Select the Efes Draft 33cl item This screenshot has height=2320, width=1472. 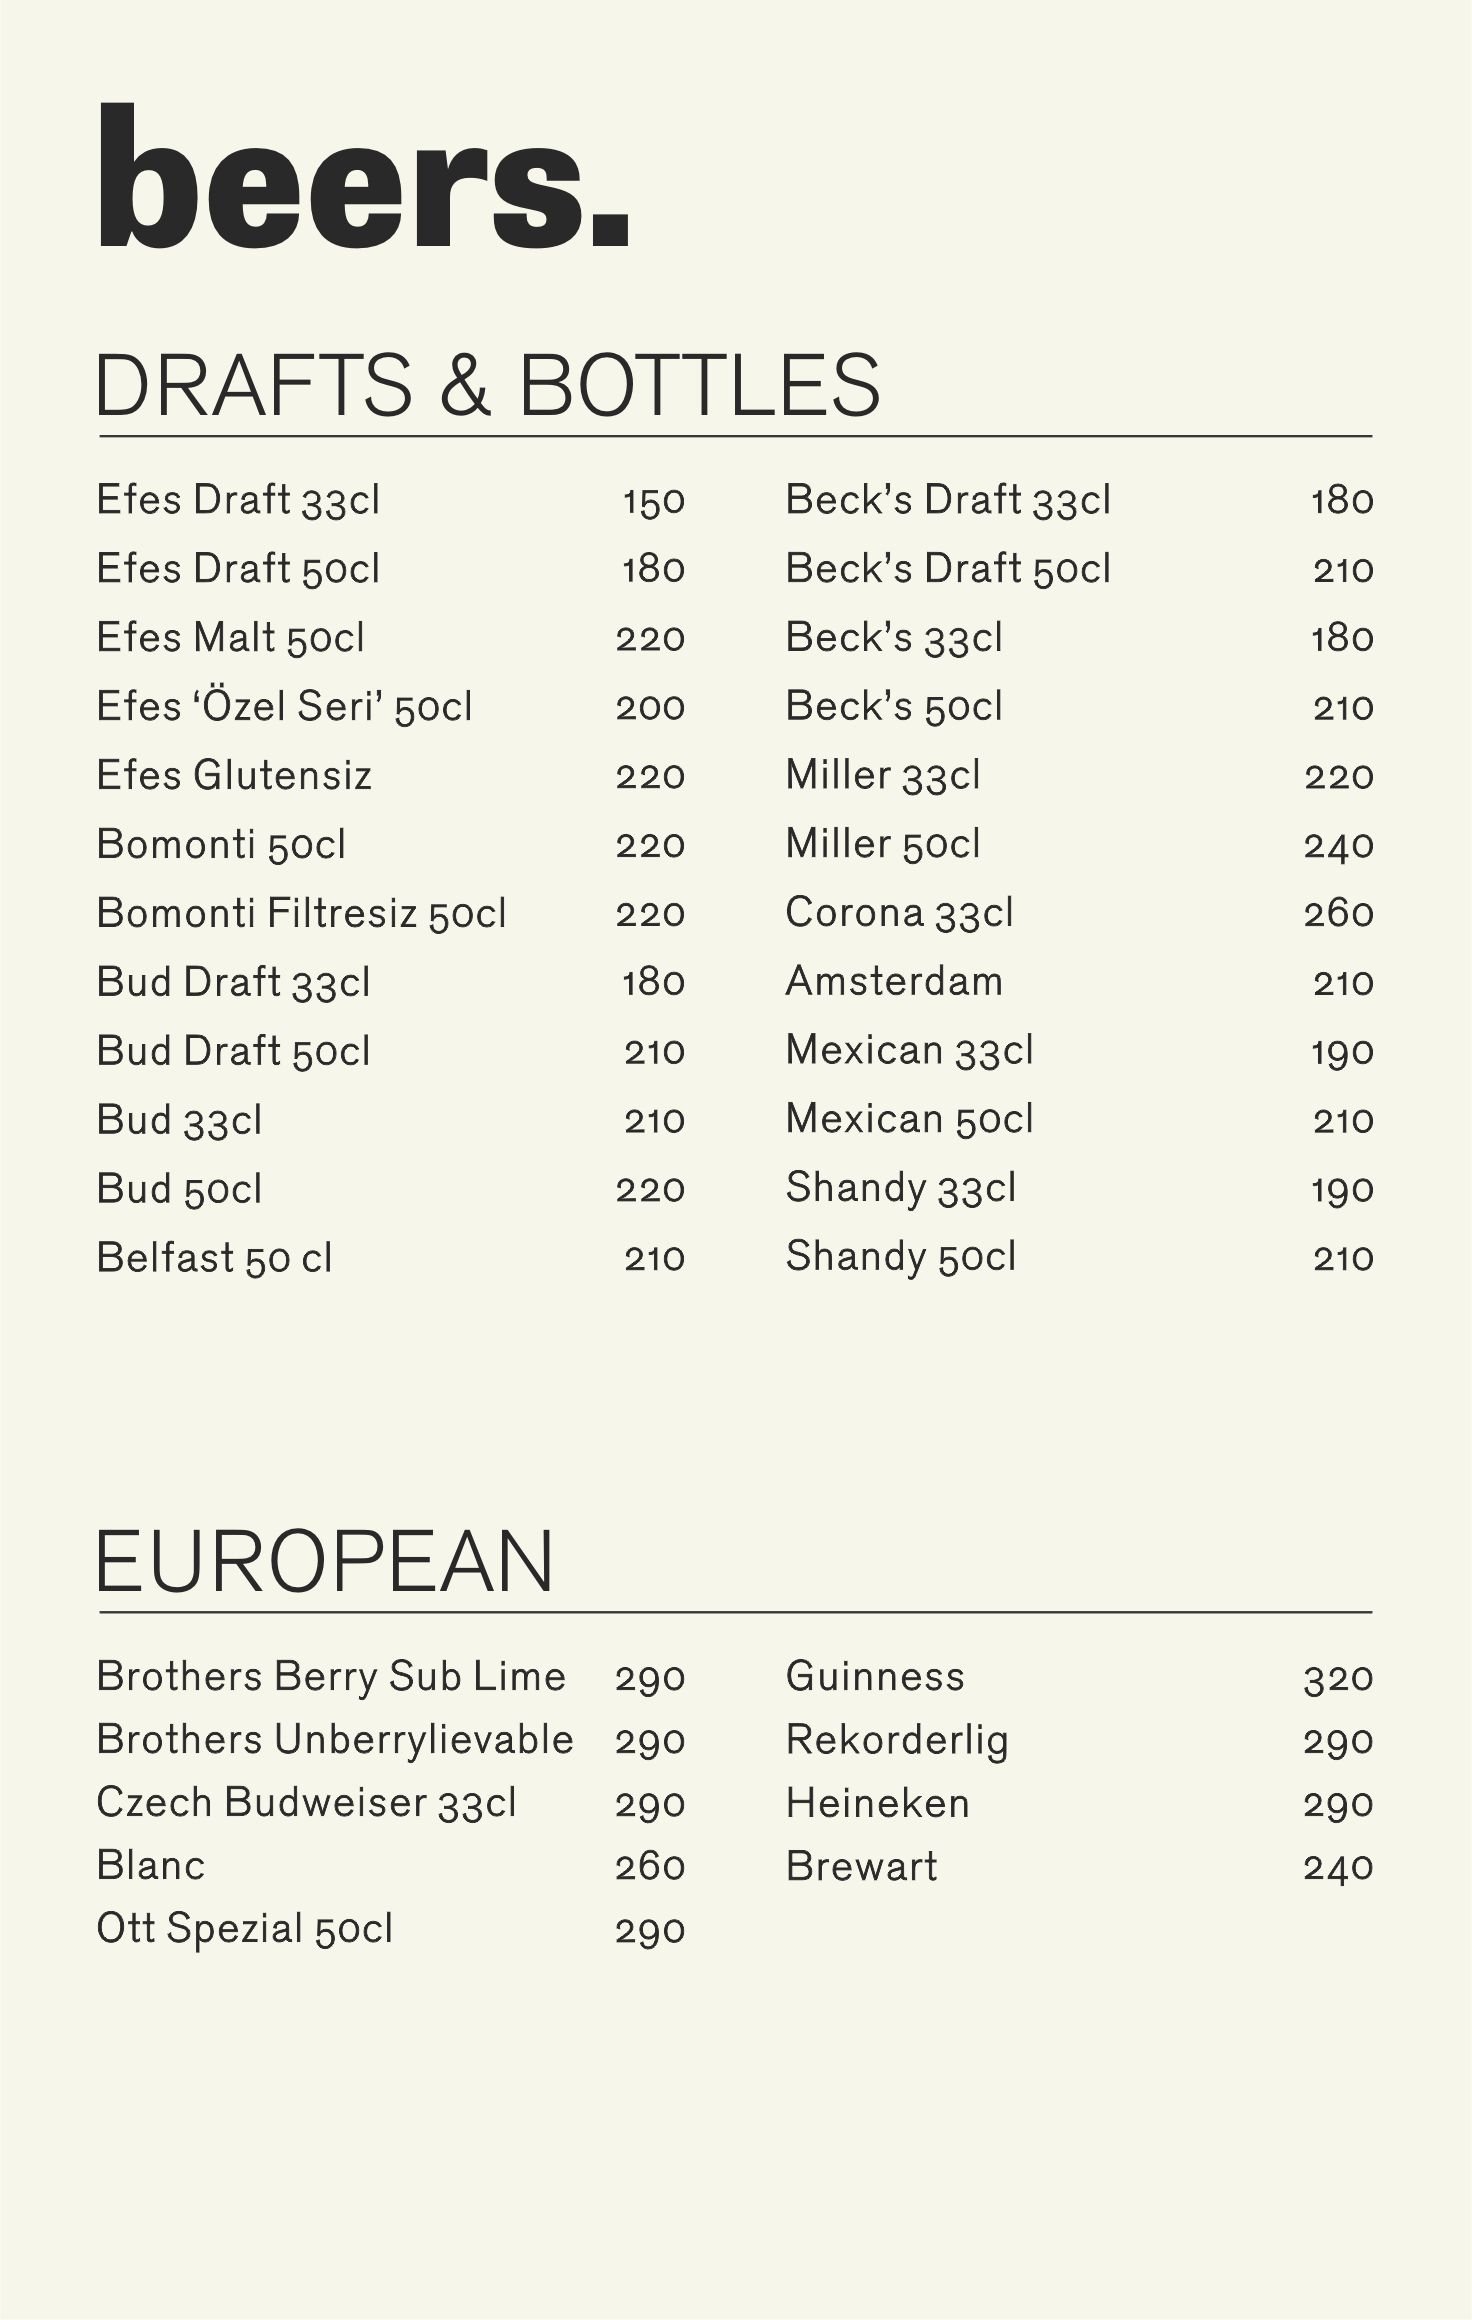point(238,500)
